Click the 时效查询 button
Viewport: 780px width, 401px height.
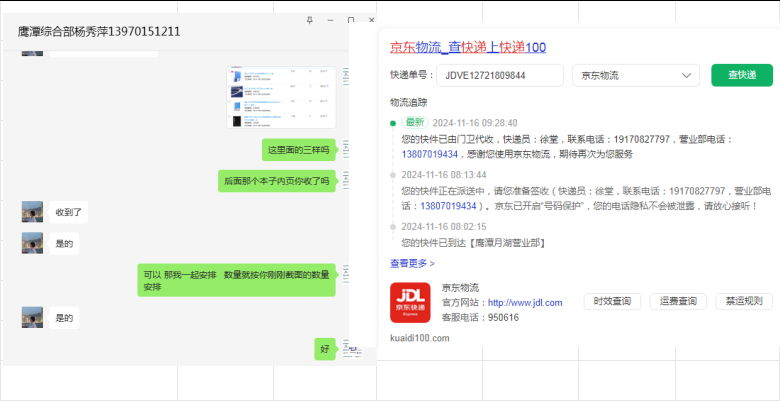coord(612,301)
